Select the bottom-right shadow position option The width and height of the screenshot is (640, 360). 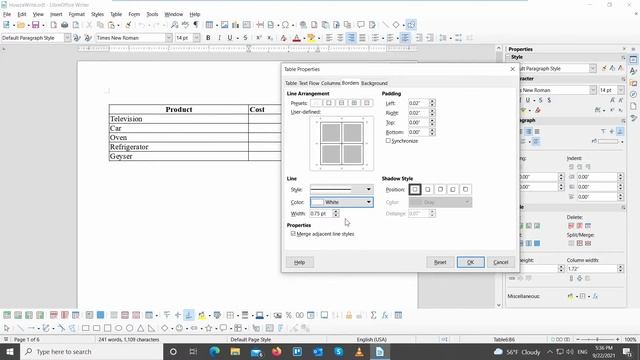[427, 189]
